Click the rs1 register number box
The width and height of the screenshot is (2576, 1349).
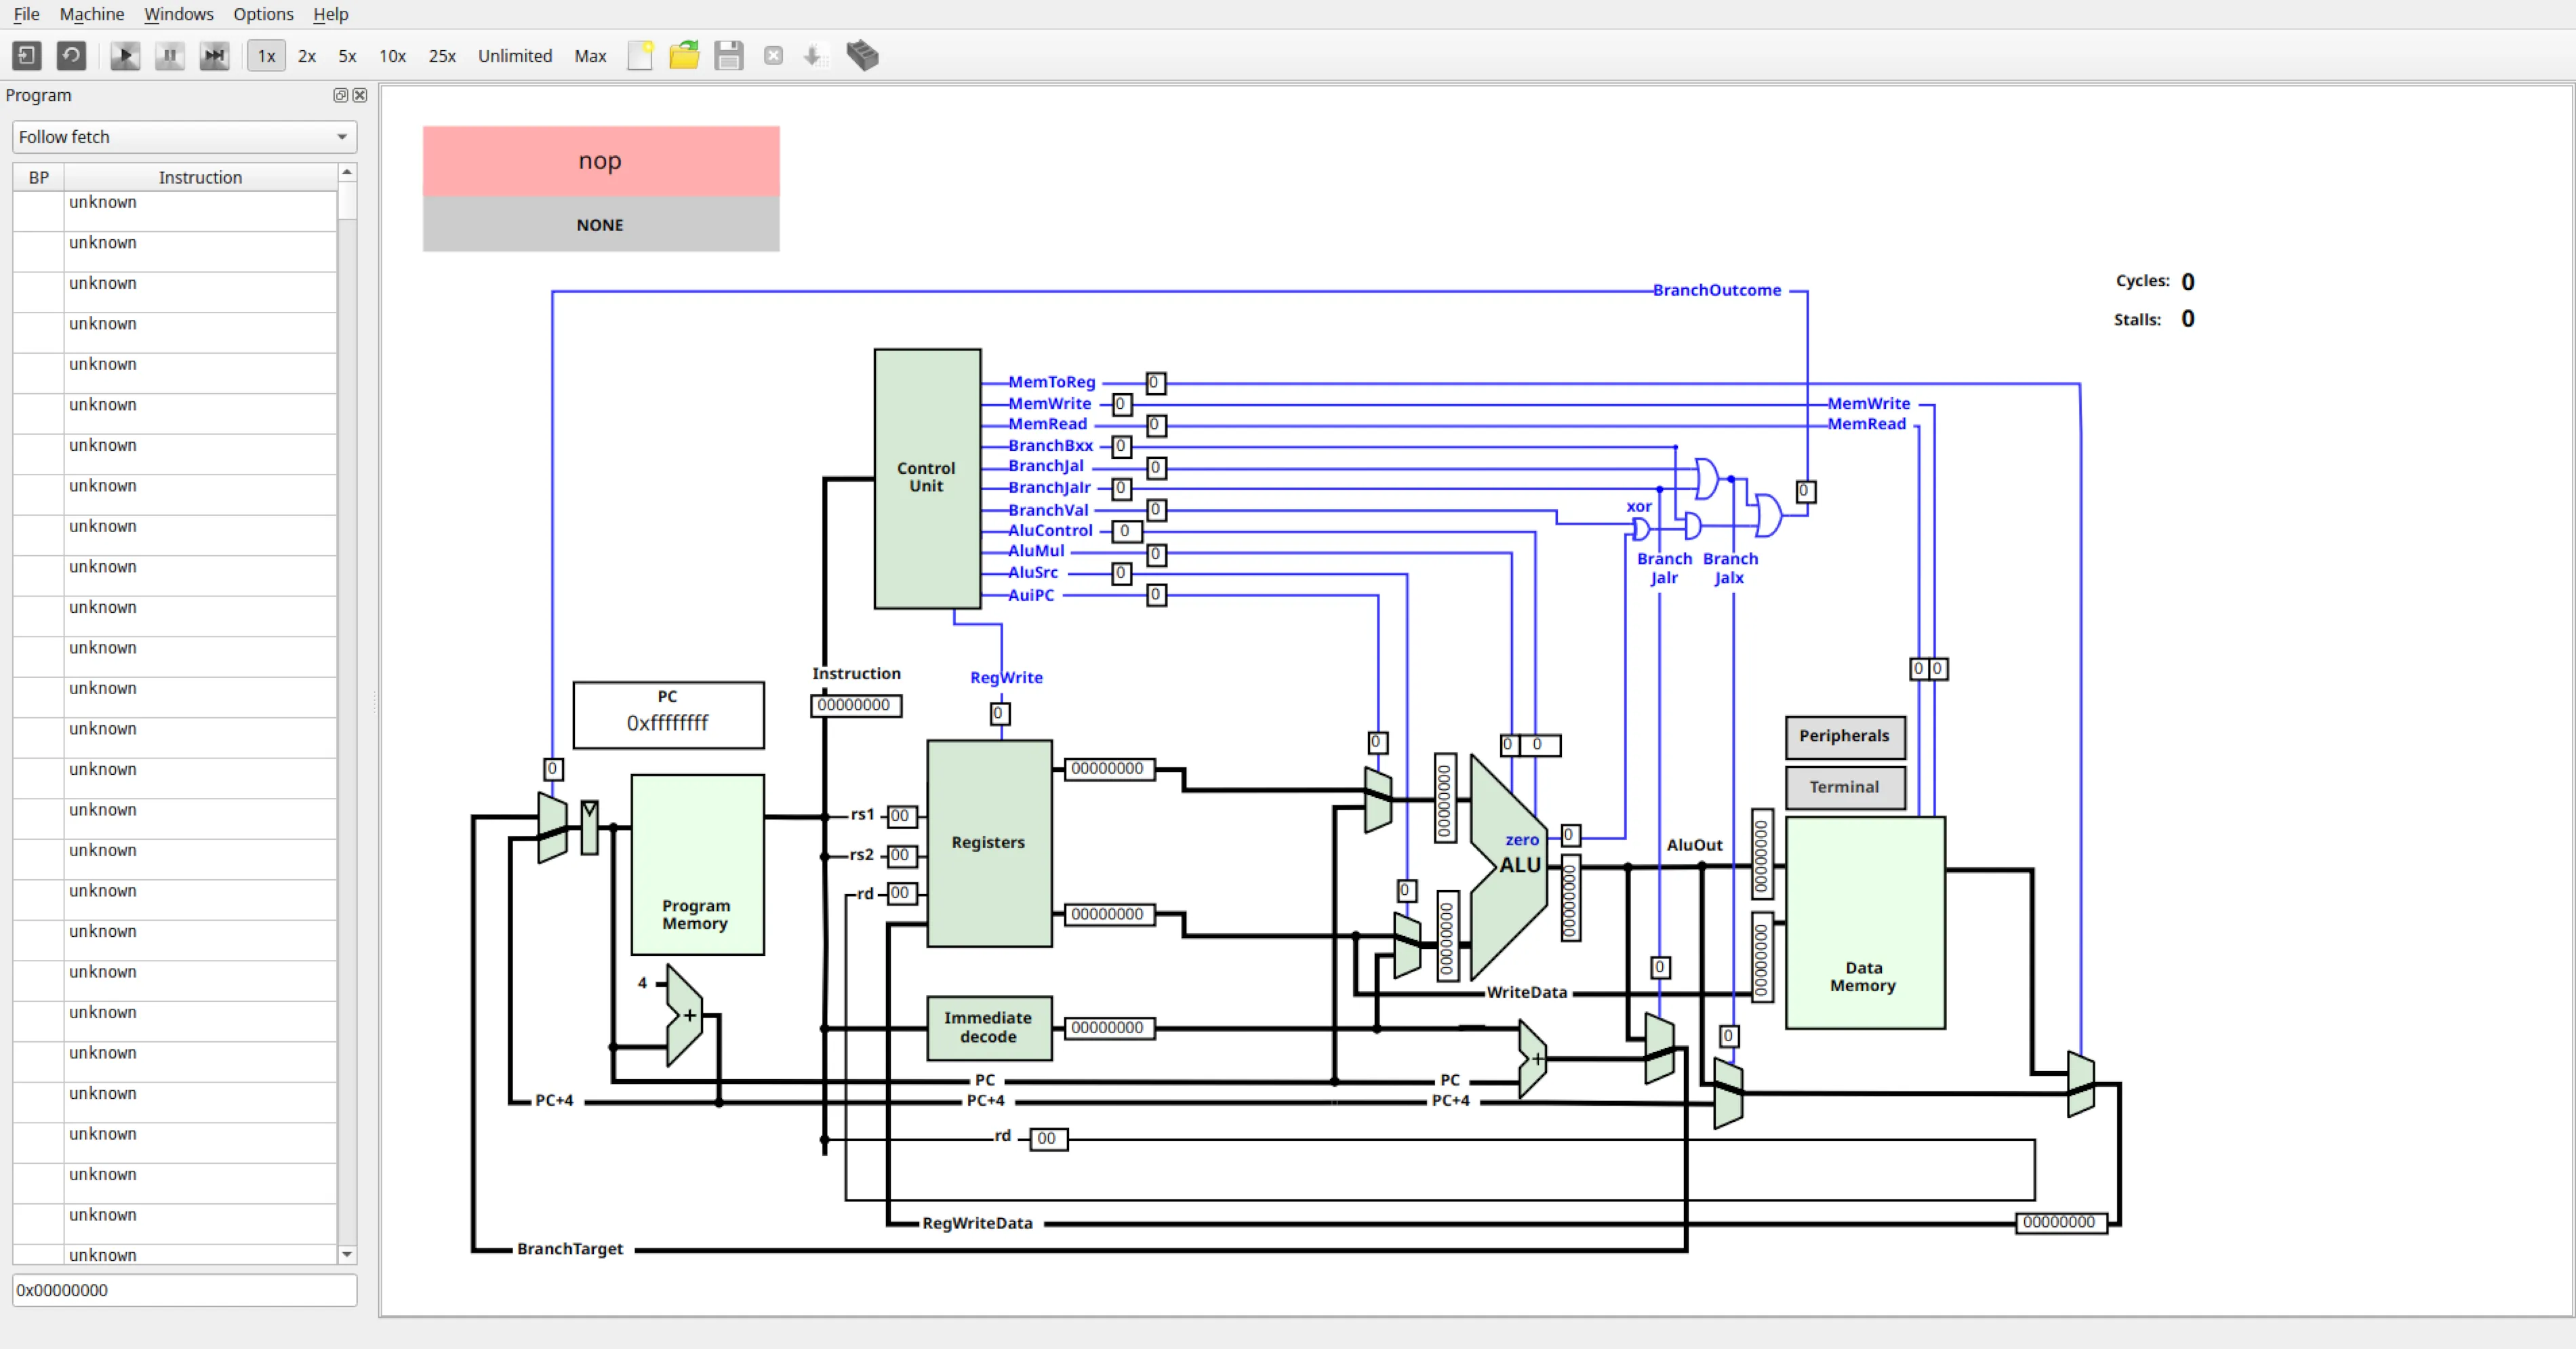point(901,816)
